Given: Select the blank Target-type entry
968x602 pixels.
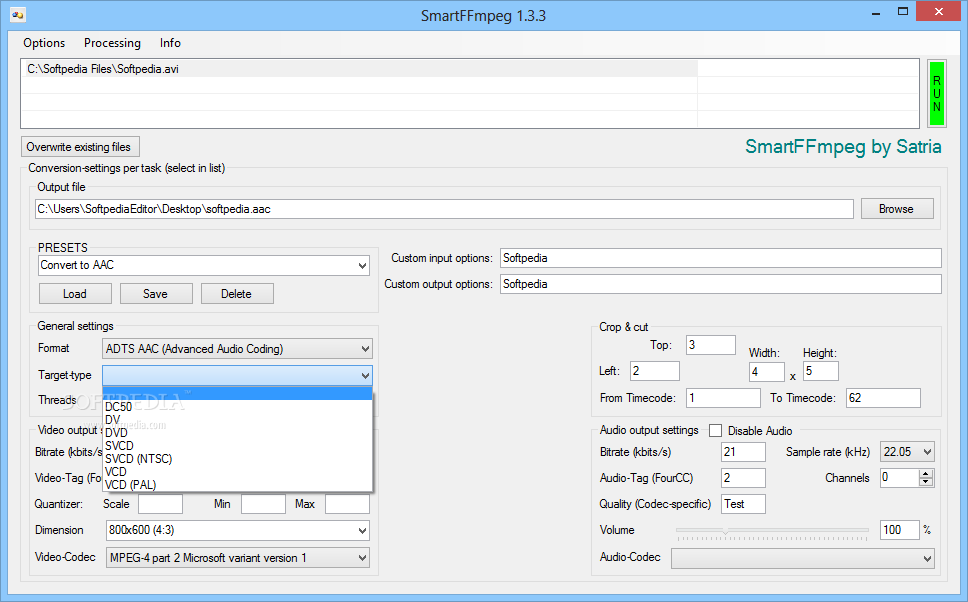Looking at the screenshot, I should (238, 394).
